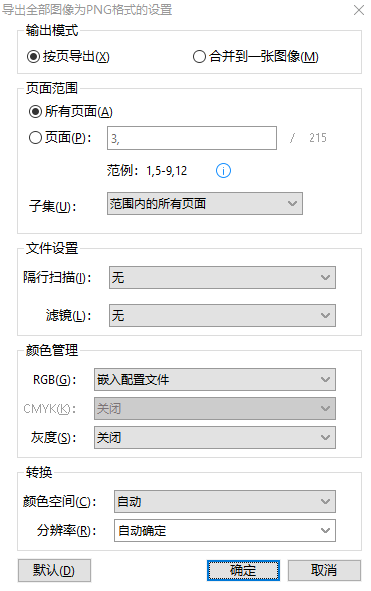Click the disabled CMYK dropdown
371x591 pixels.
(x=215, y=409)
